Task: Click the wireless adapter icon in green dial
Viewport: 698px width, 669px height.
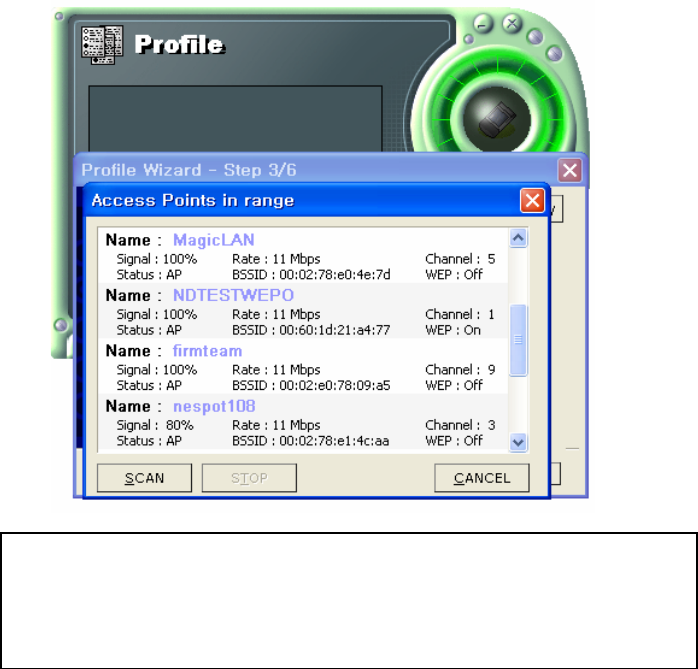Action: 497,119
